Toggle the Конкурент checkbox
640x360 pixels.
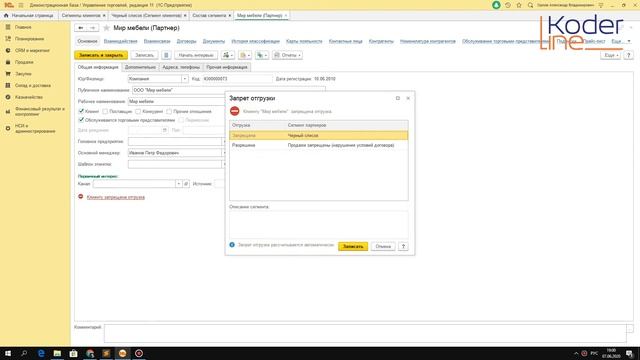point(138,111)
